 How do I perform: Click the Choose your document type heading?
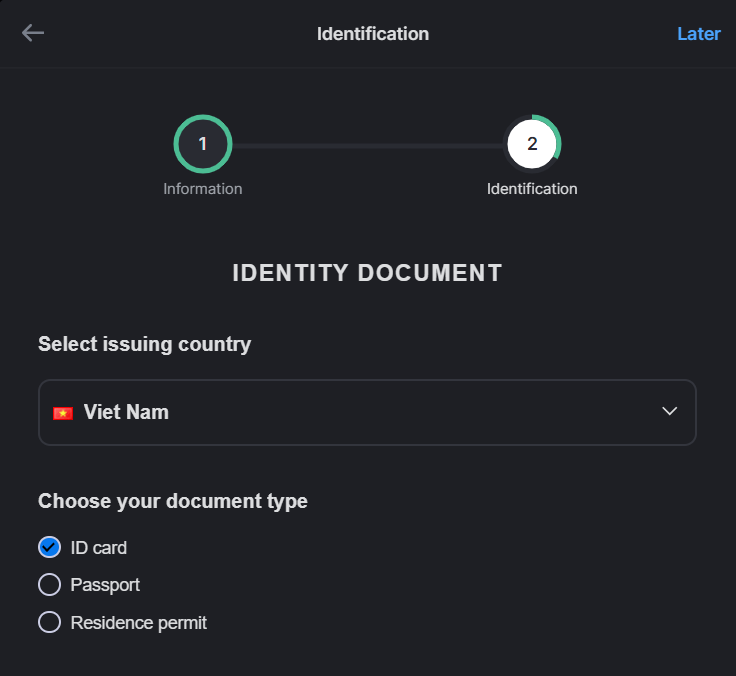click(x=173, y=501)
